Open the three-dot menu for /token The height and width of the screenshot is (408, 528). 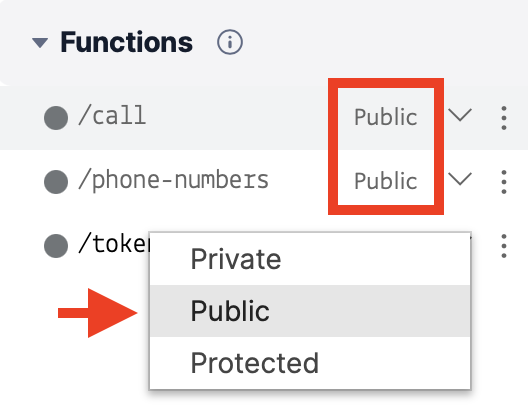504,246
